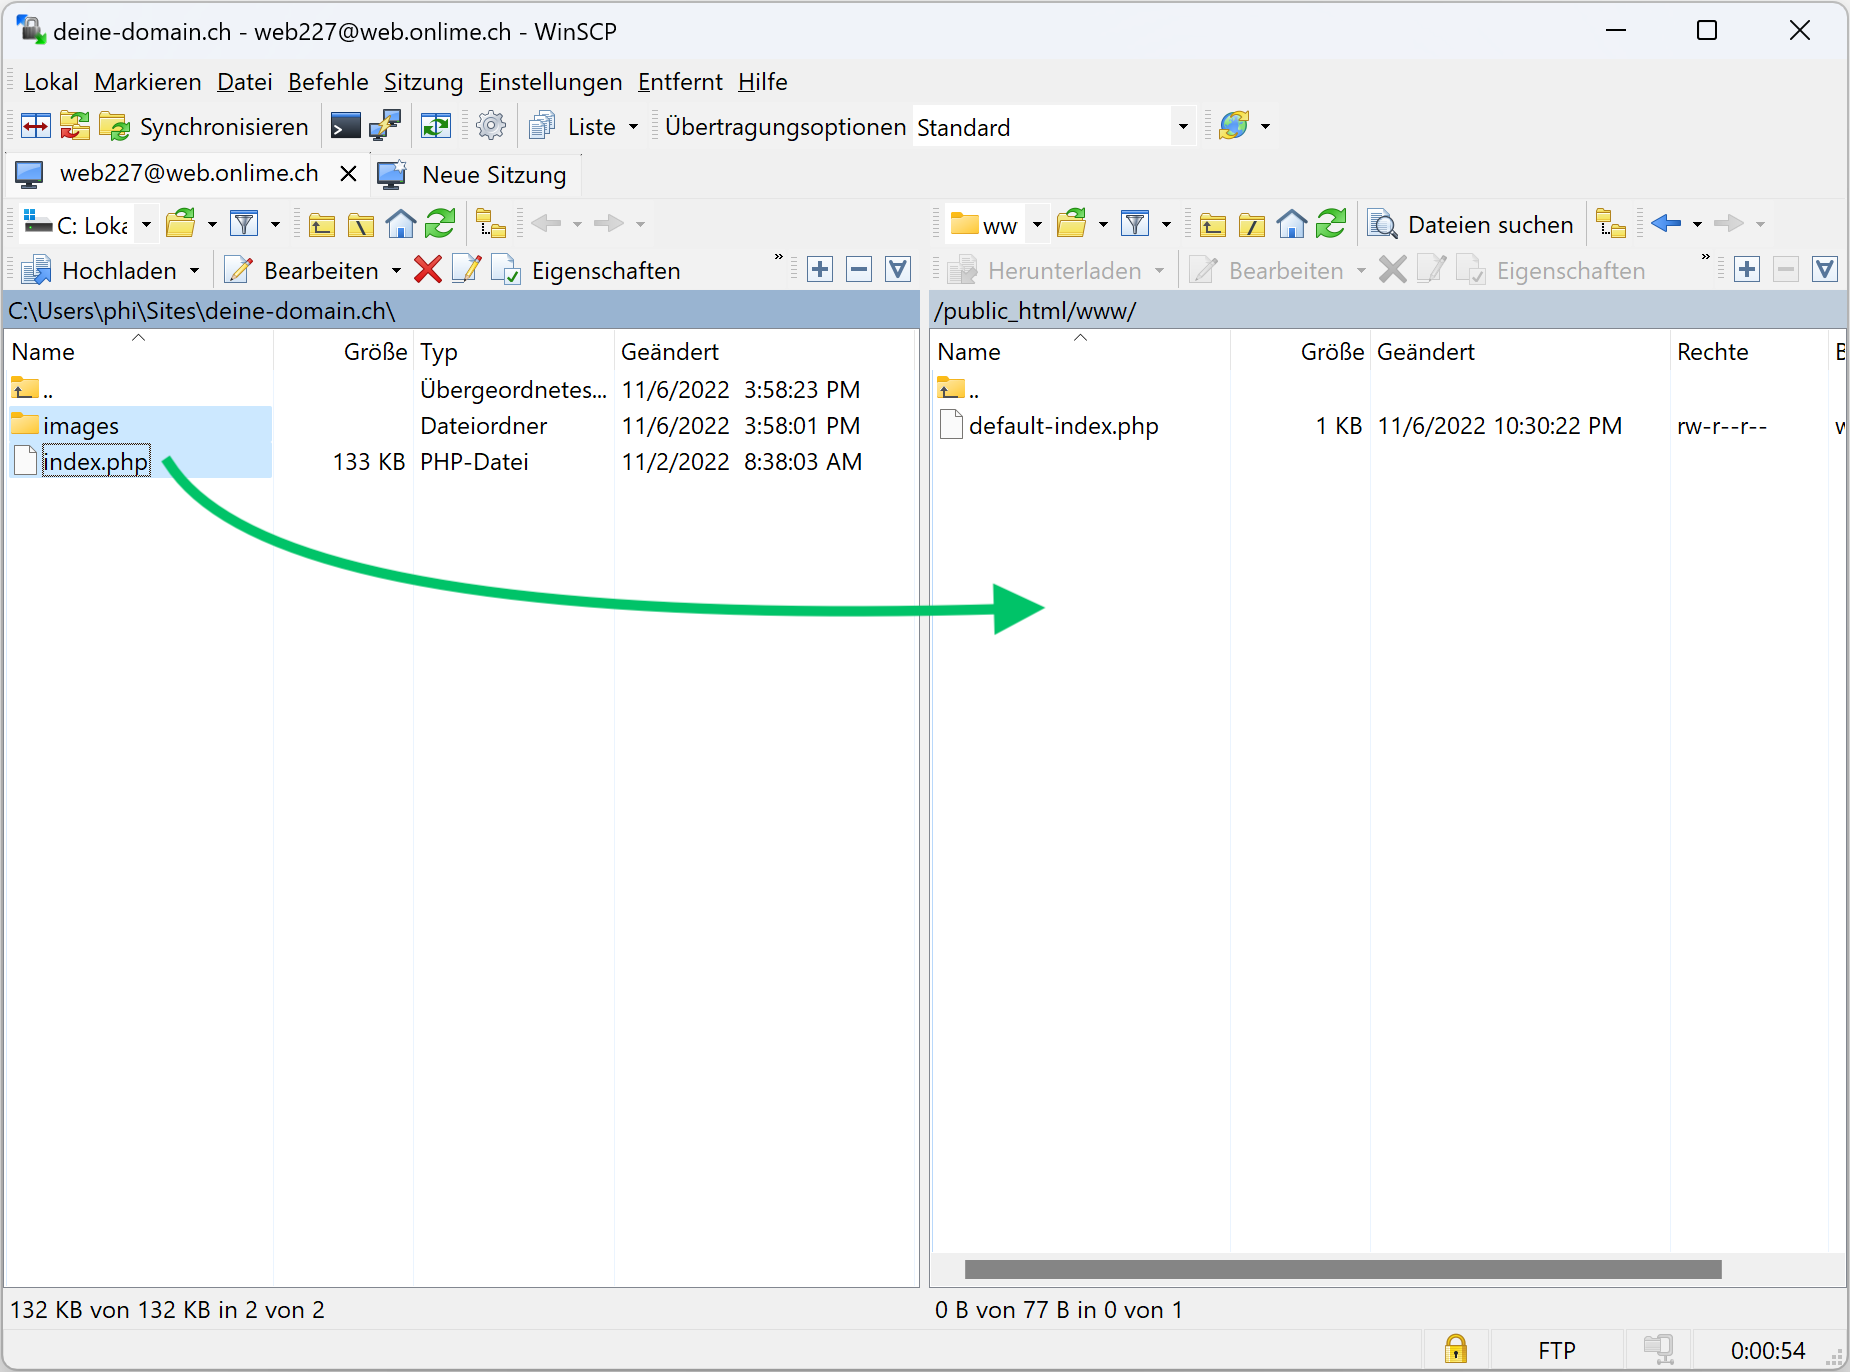
Task: Open the Hilfe menu
Action: [x=763, y=82]
